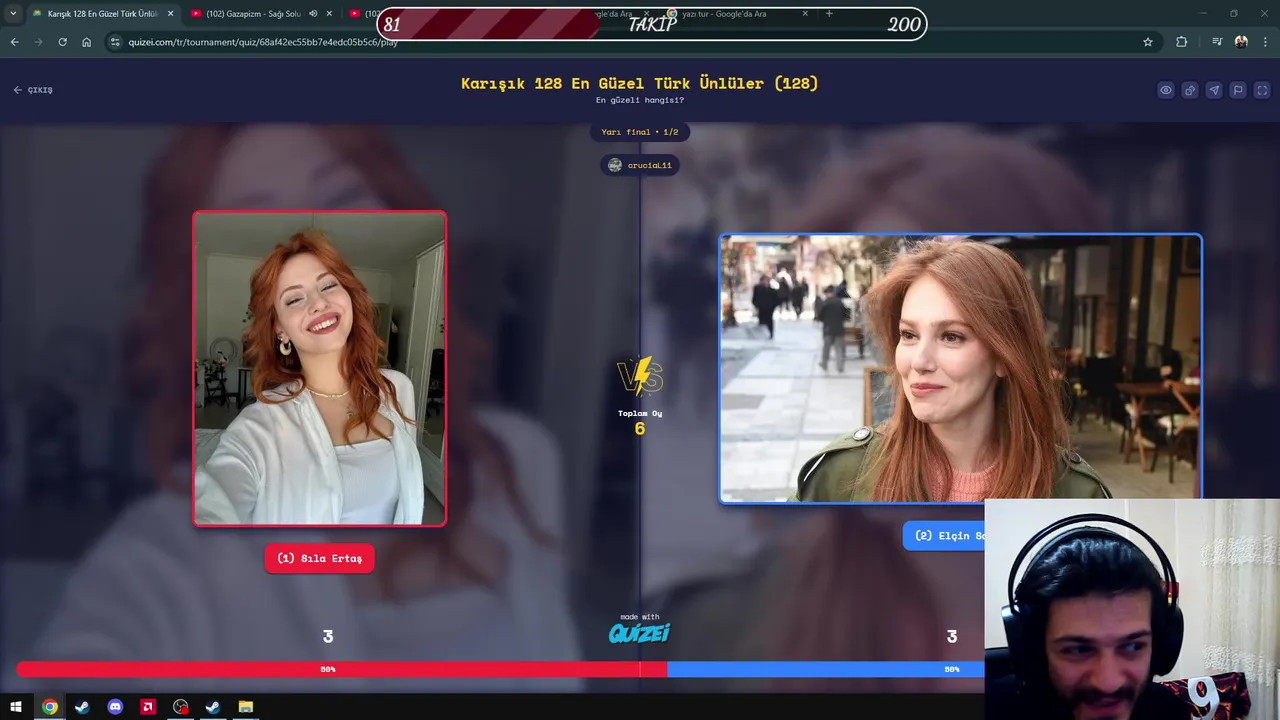Vote for (1) Sıla Ertaş button

point(320,558)
